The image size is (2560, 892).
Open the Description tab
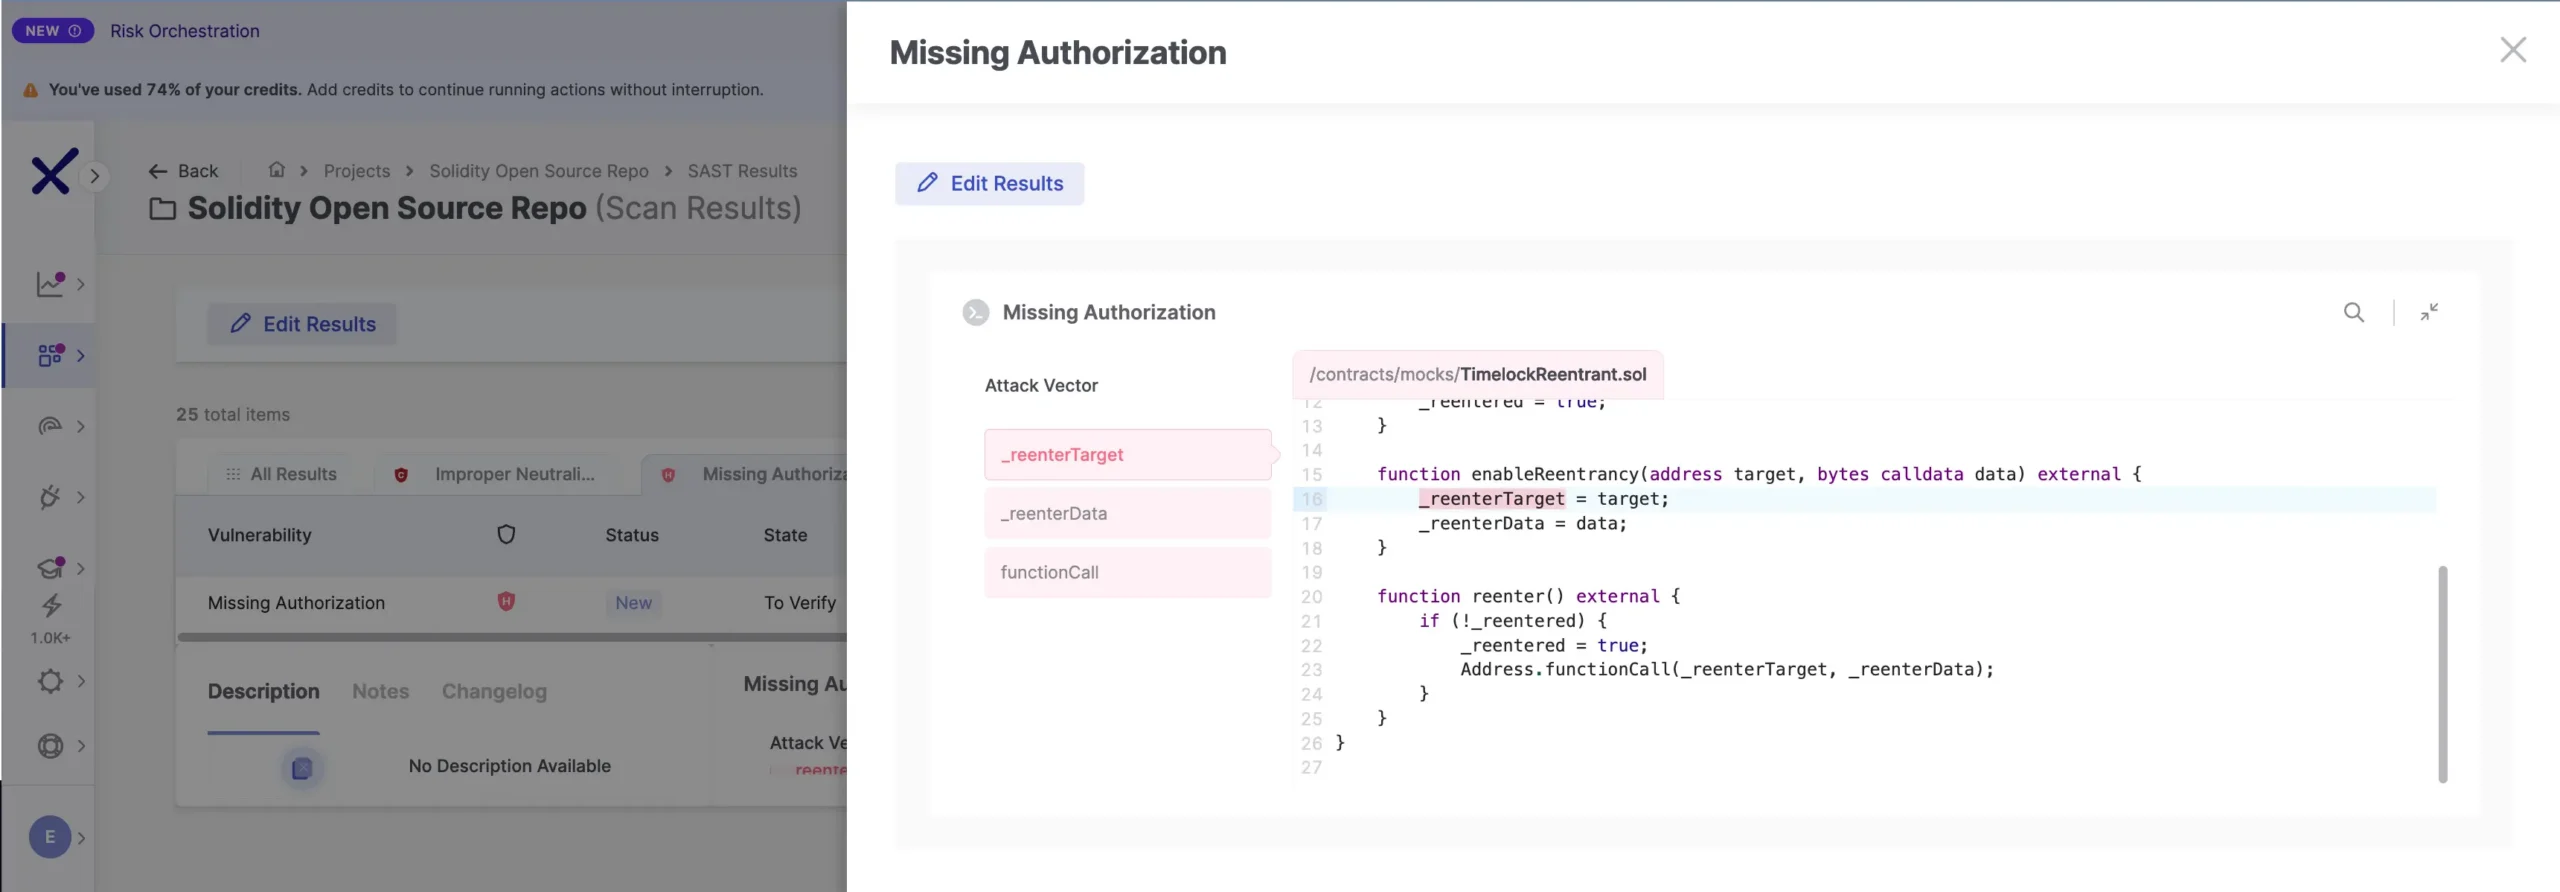264,692
